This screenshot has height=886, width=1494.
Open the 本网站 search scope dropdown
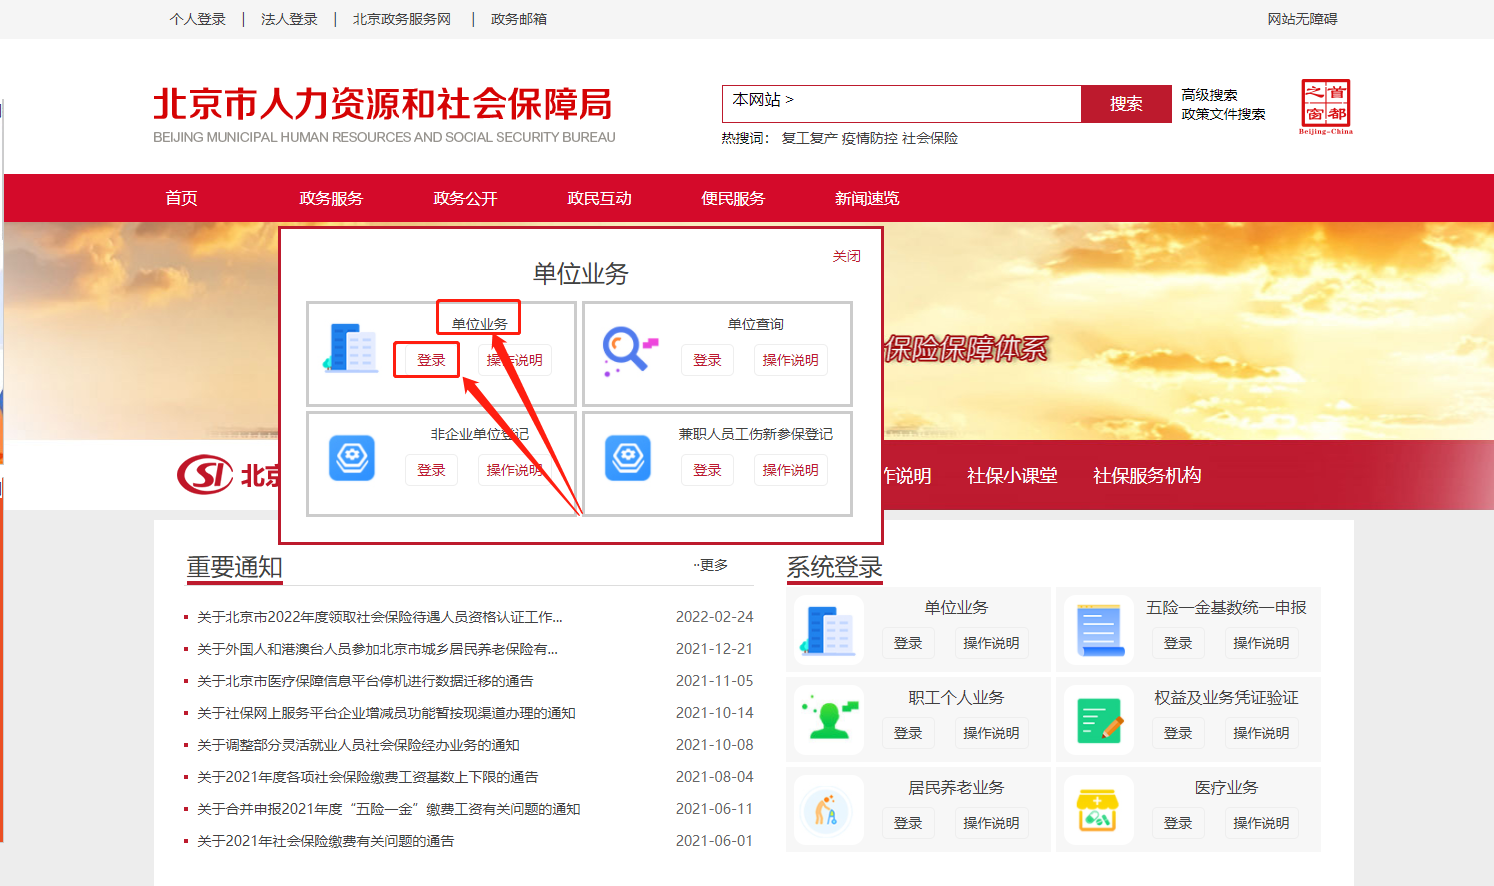pyautogui.click(x=763, y=100)
